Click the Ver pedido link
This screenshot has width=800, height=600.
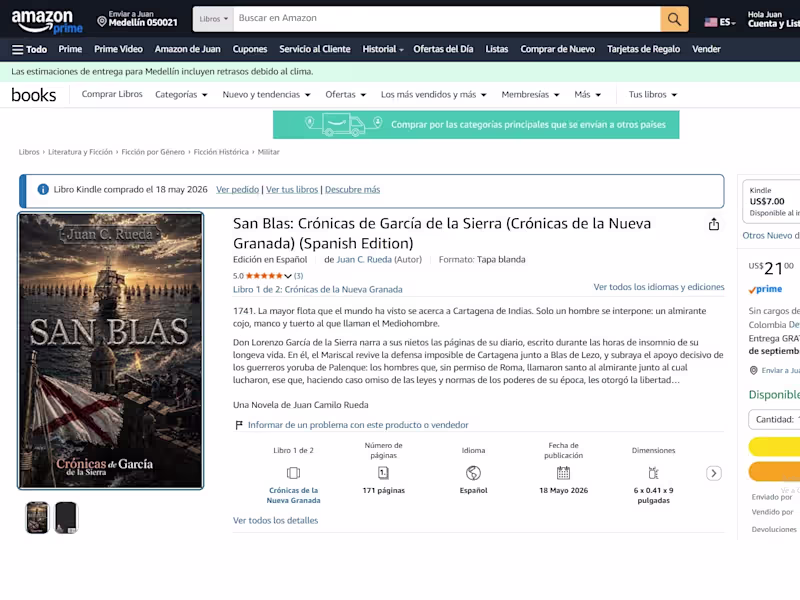click(x=237, y=190)
